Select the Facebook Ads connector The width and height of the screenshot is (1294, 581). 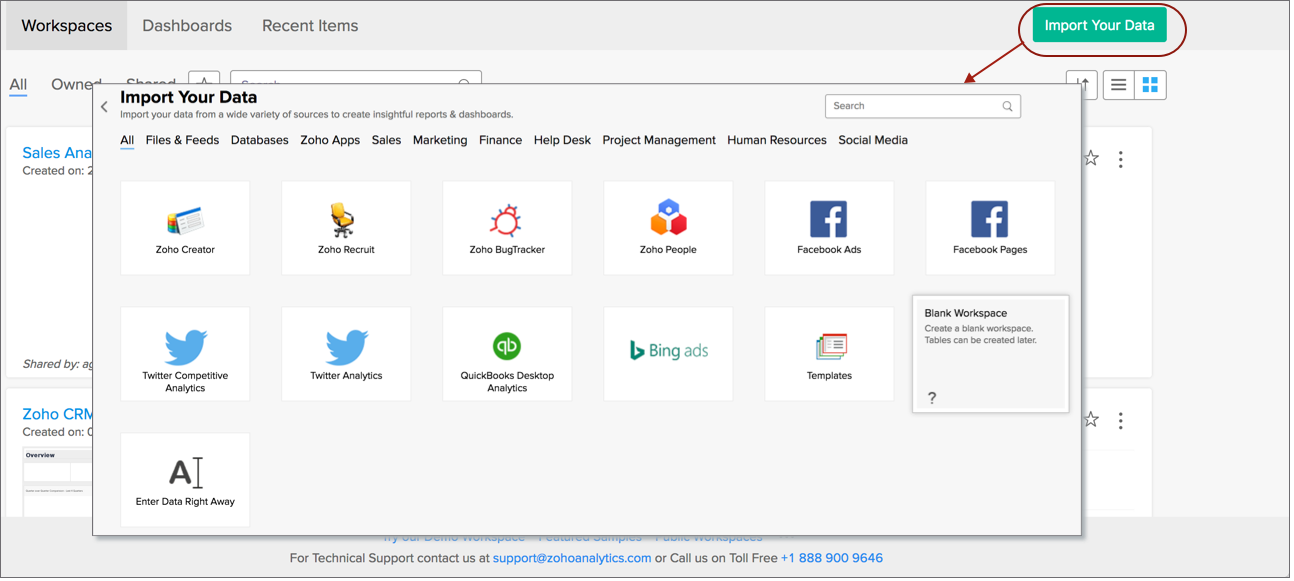tap(829, 228)
